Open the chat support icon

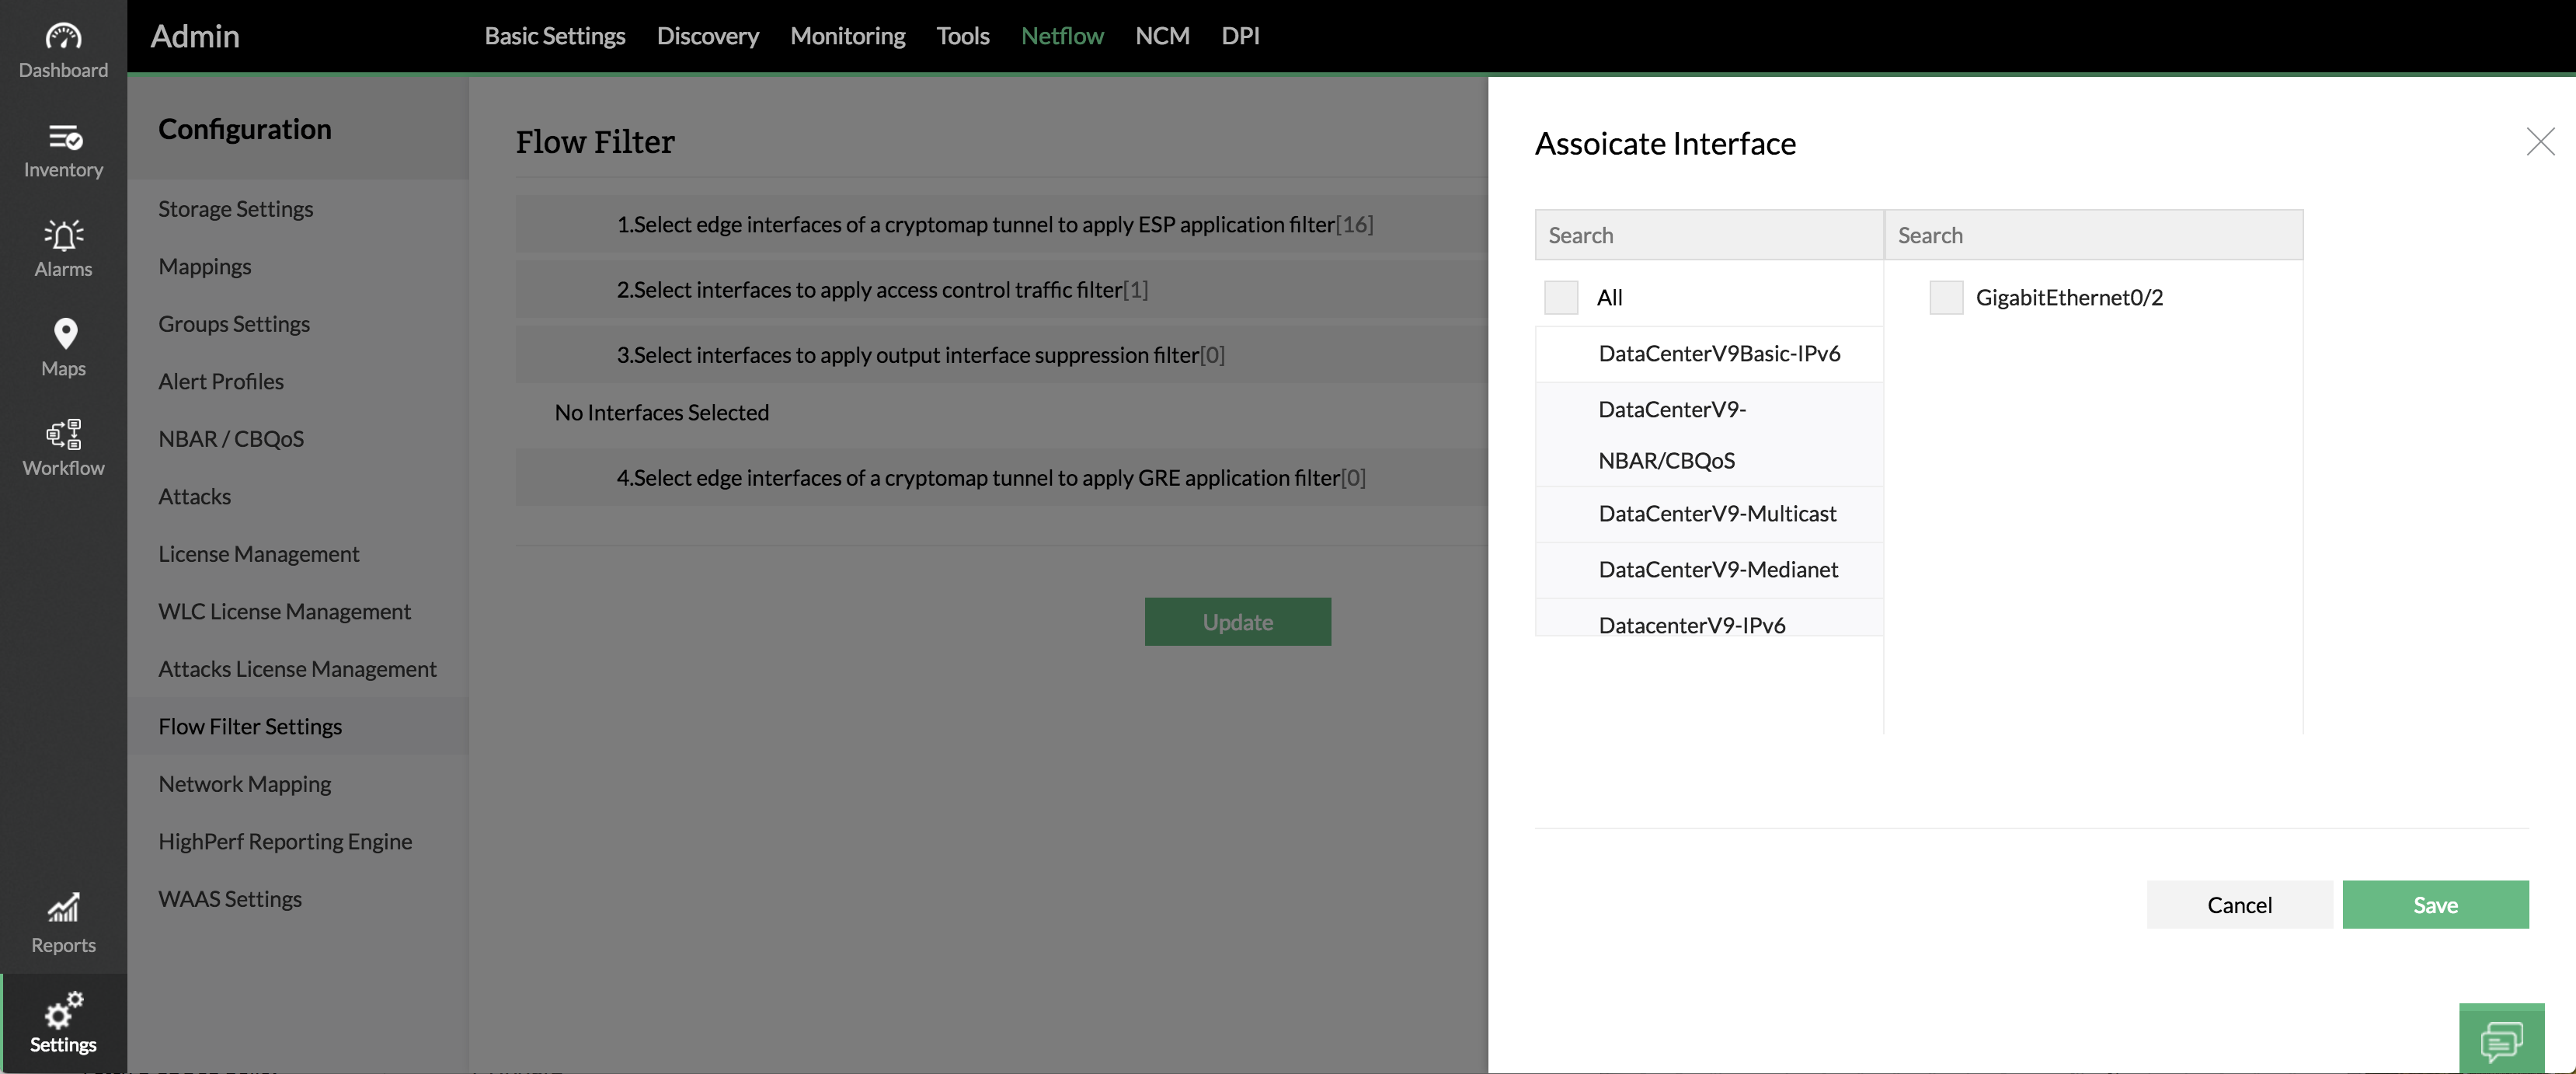point(2501,1041)
